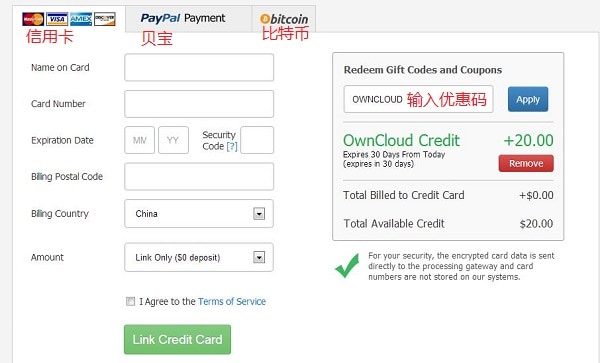
Task: Switch to the bitcoin tab
Action: pos(284,19)
